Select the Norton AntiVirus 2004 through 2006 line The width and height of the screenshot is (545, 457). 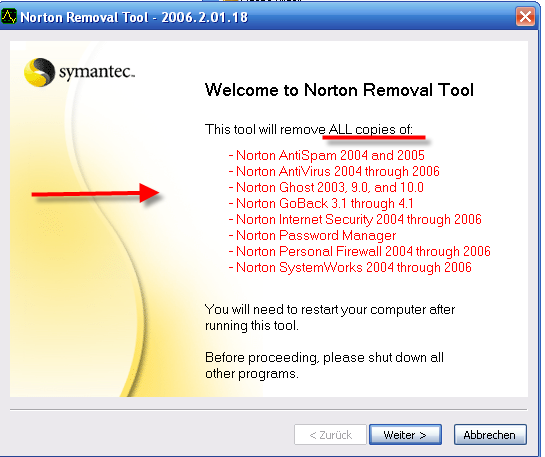334,171
